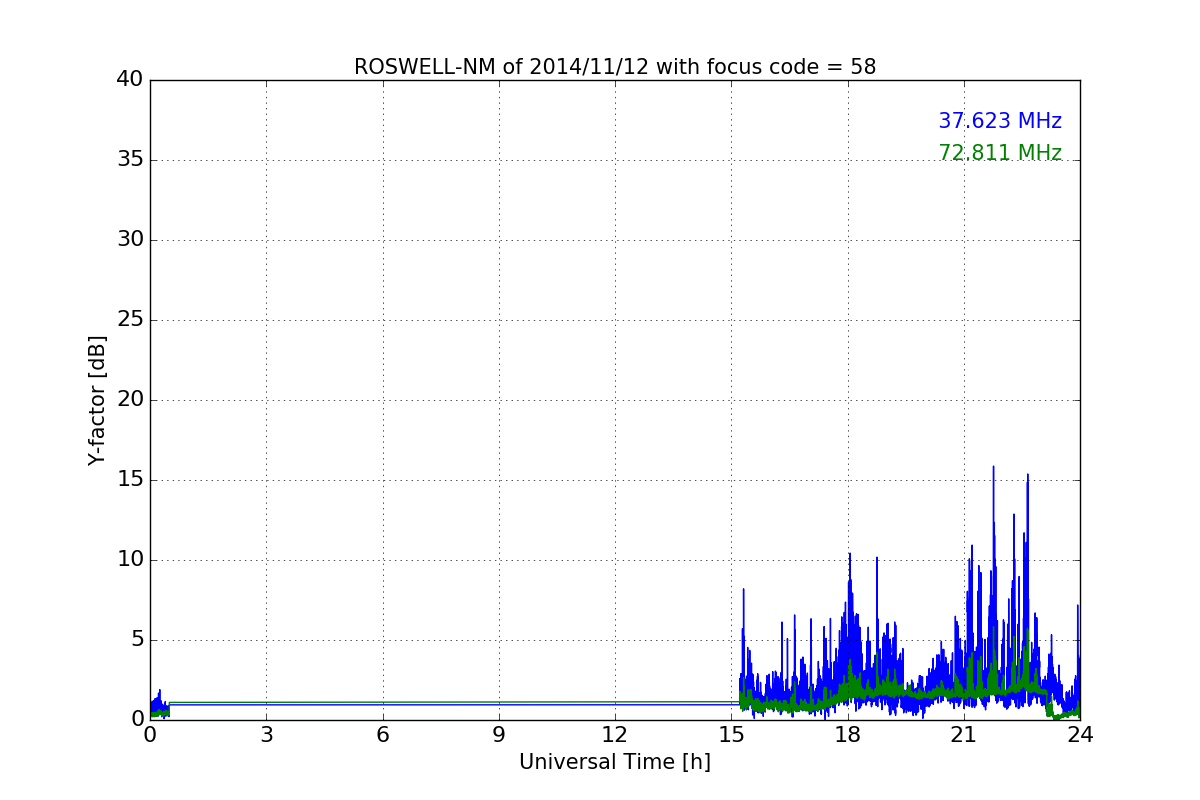1200x800 pixels.
Task: Click the x-axis tick label 9
Action: click(x=499, y=735)
